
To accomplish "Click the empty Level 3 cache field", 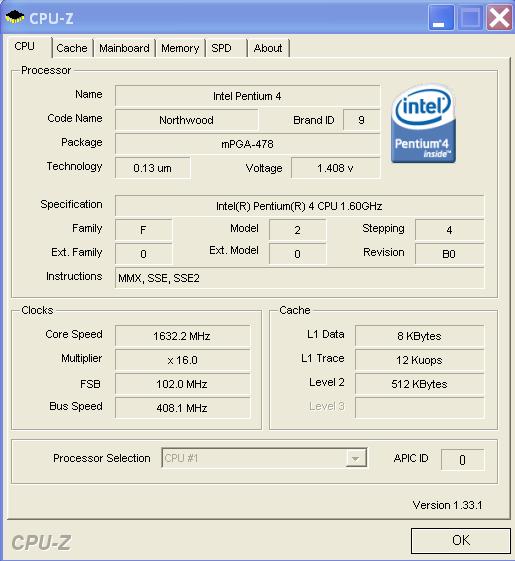I will click(x=419, y=408).
